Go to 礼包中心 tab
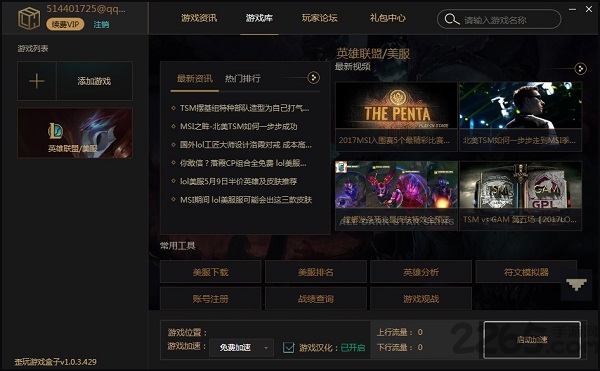Viewport: 600px width, 371px height. tap(388, 18)
